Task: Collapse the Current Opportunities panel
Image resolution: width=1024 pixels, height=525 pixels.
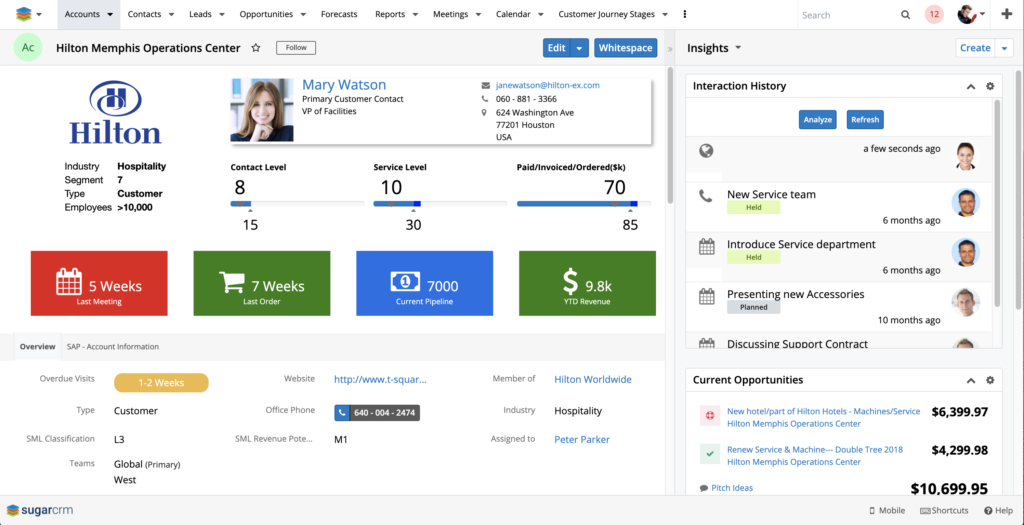Action: point(970,381)
